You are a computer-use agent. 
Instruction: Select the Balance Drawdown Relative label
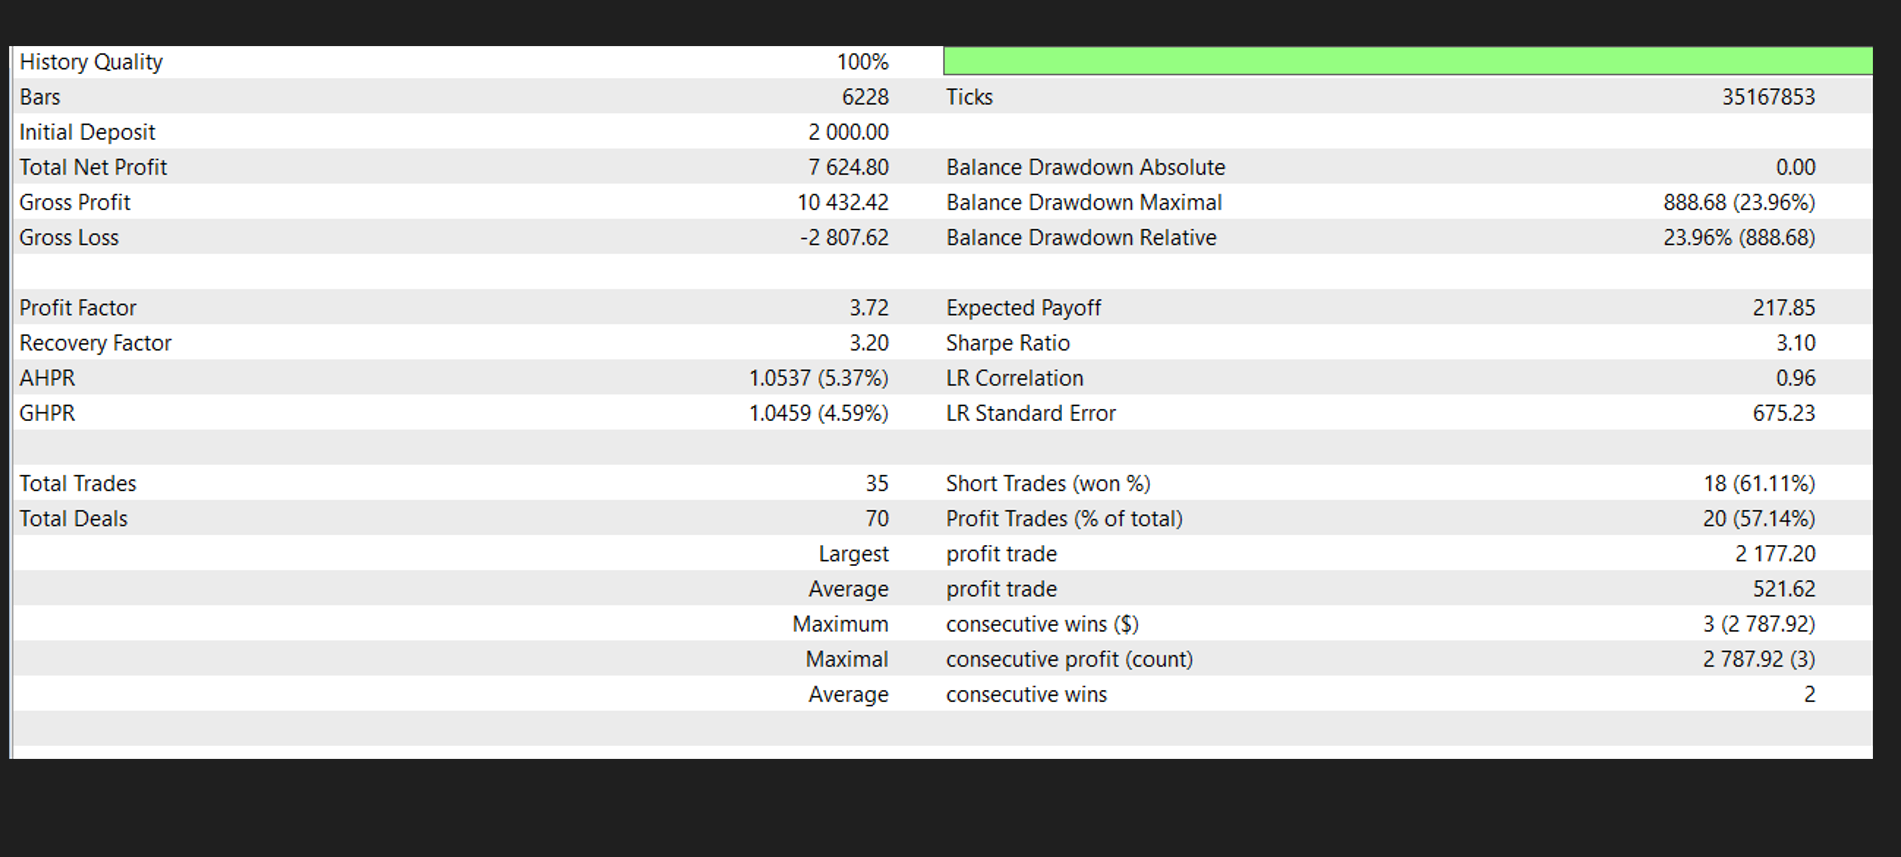coord(1081,237)
